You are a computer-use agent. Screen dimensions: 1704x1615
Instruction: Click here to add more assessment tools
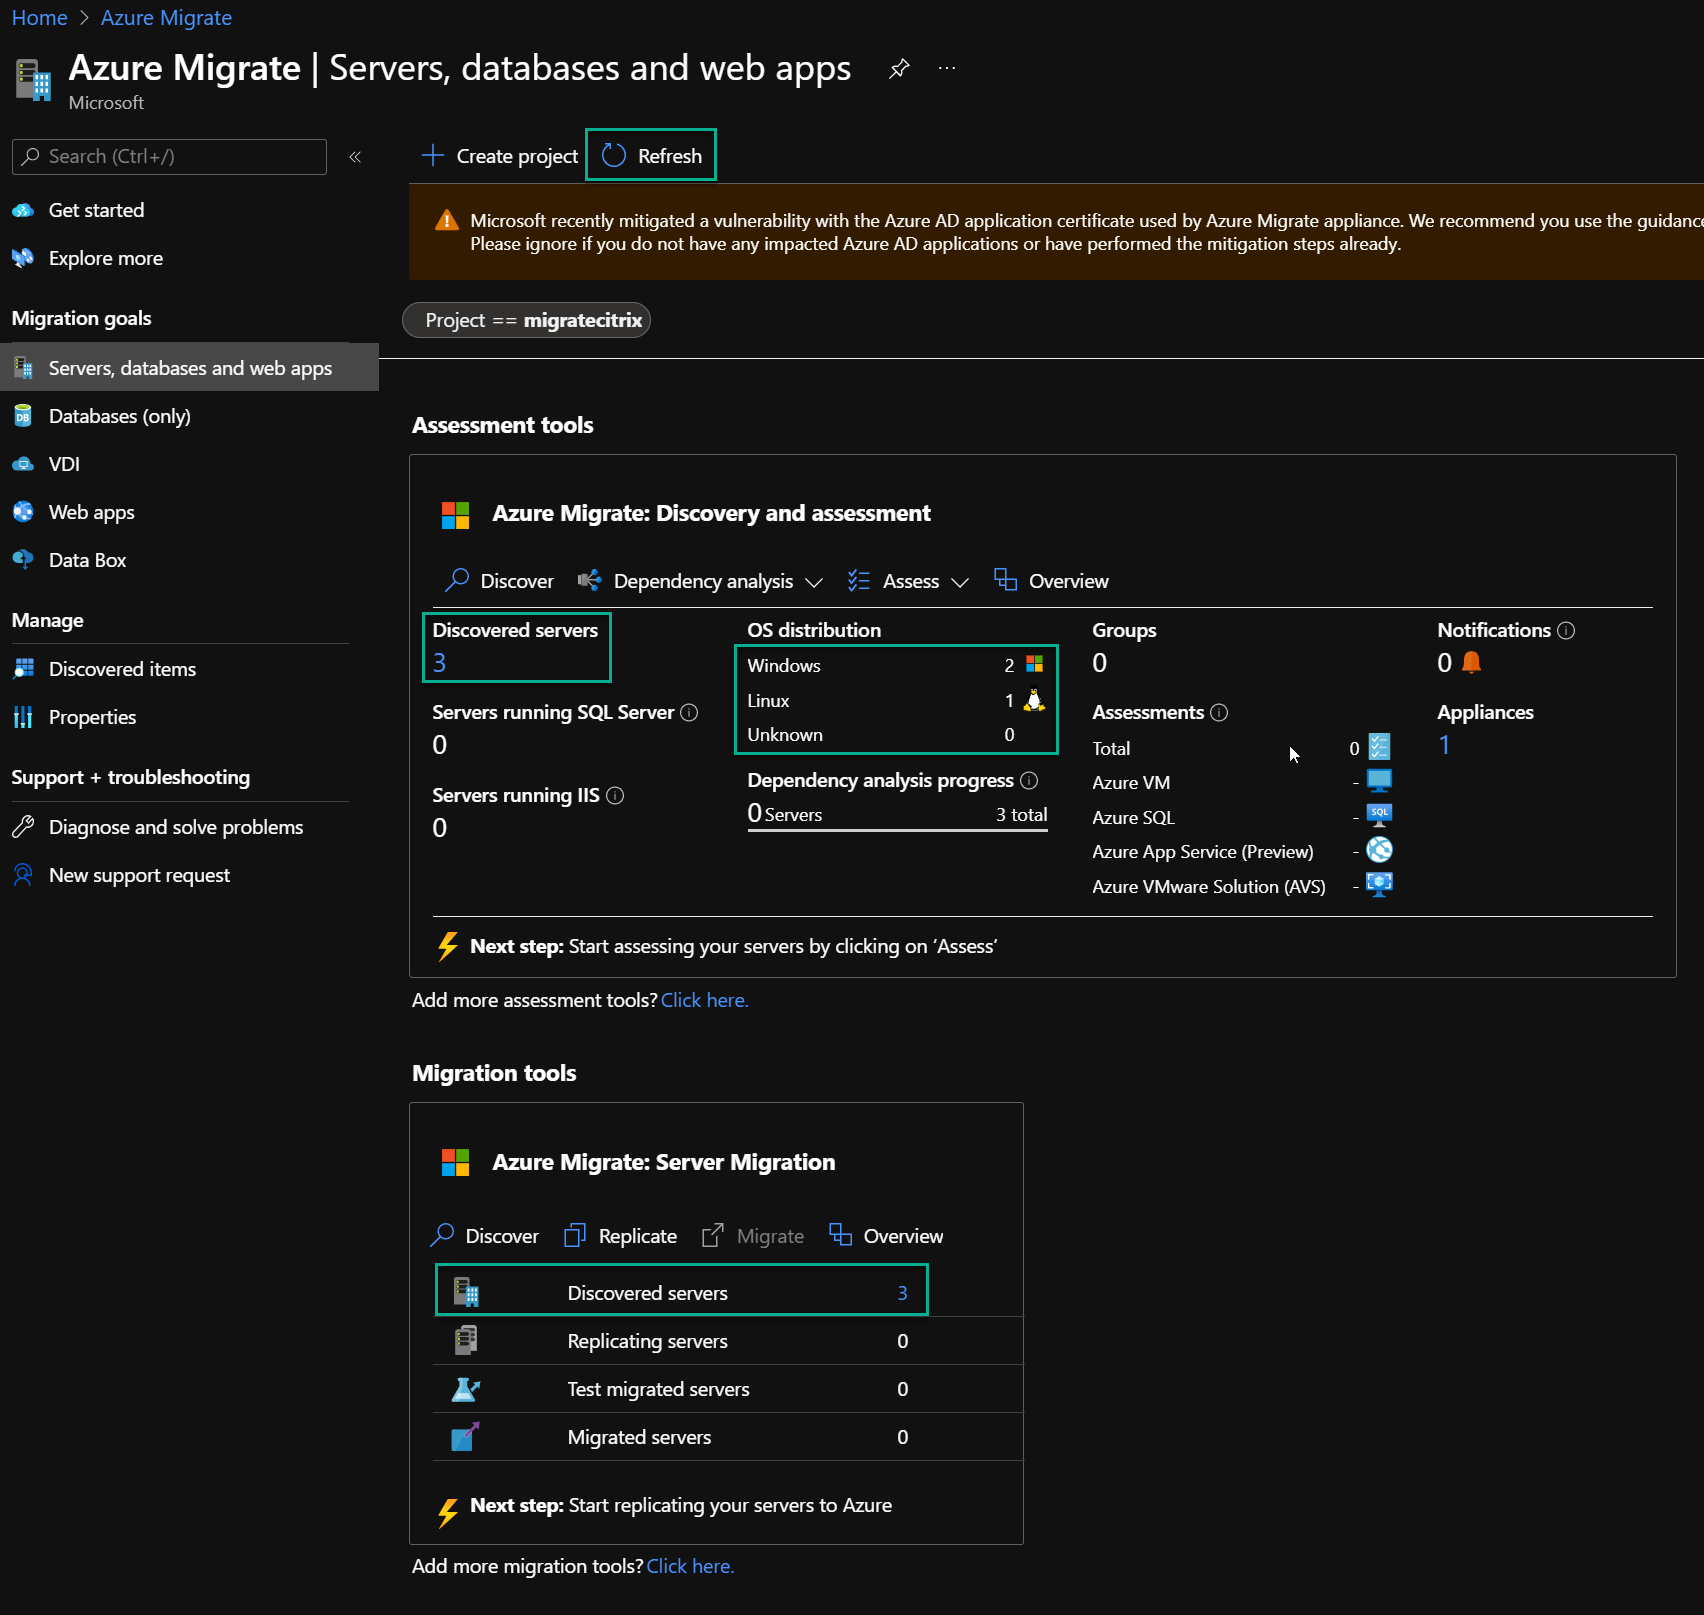coord(704,1000)
